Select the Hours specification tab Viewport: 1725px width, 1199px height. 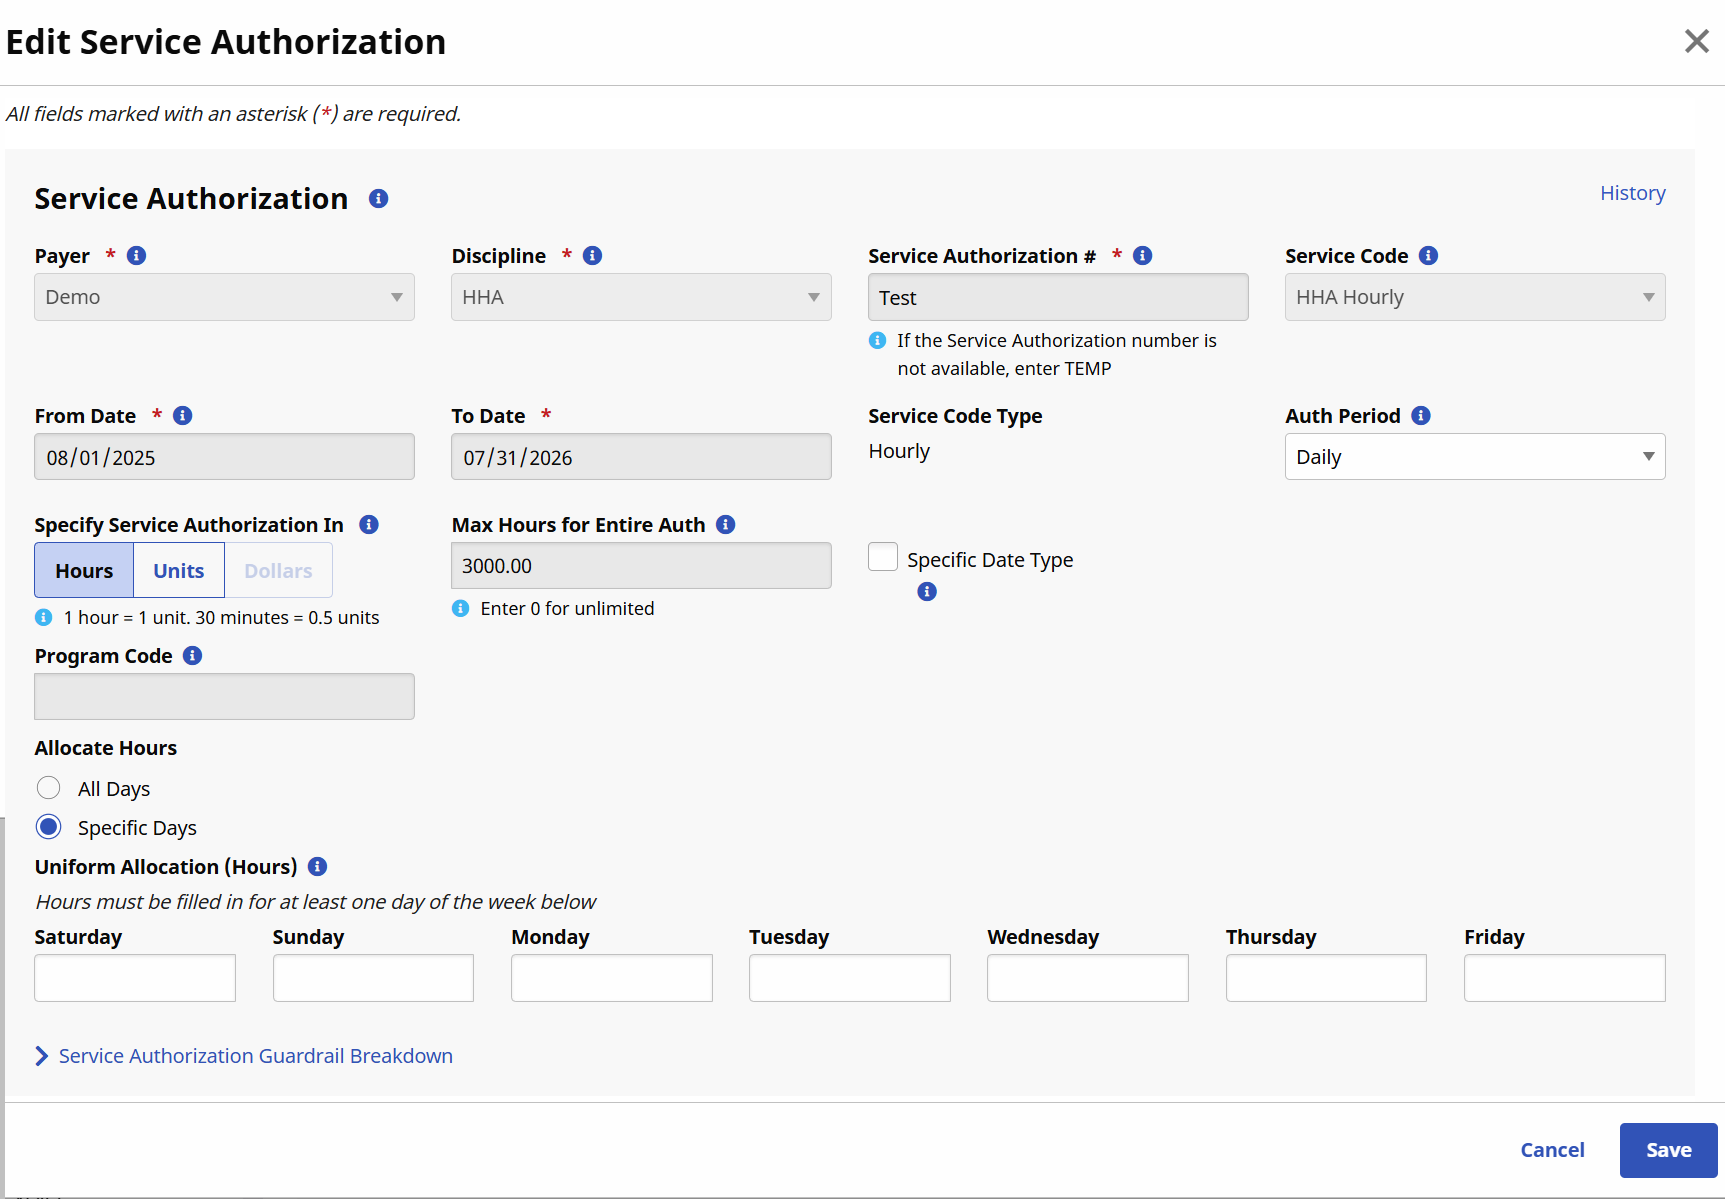(x=83, y=570)
